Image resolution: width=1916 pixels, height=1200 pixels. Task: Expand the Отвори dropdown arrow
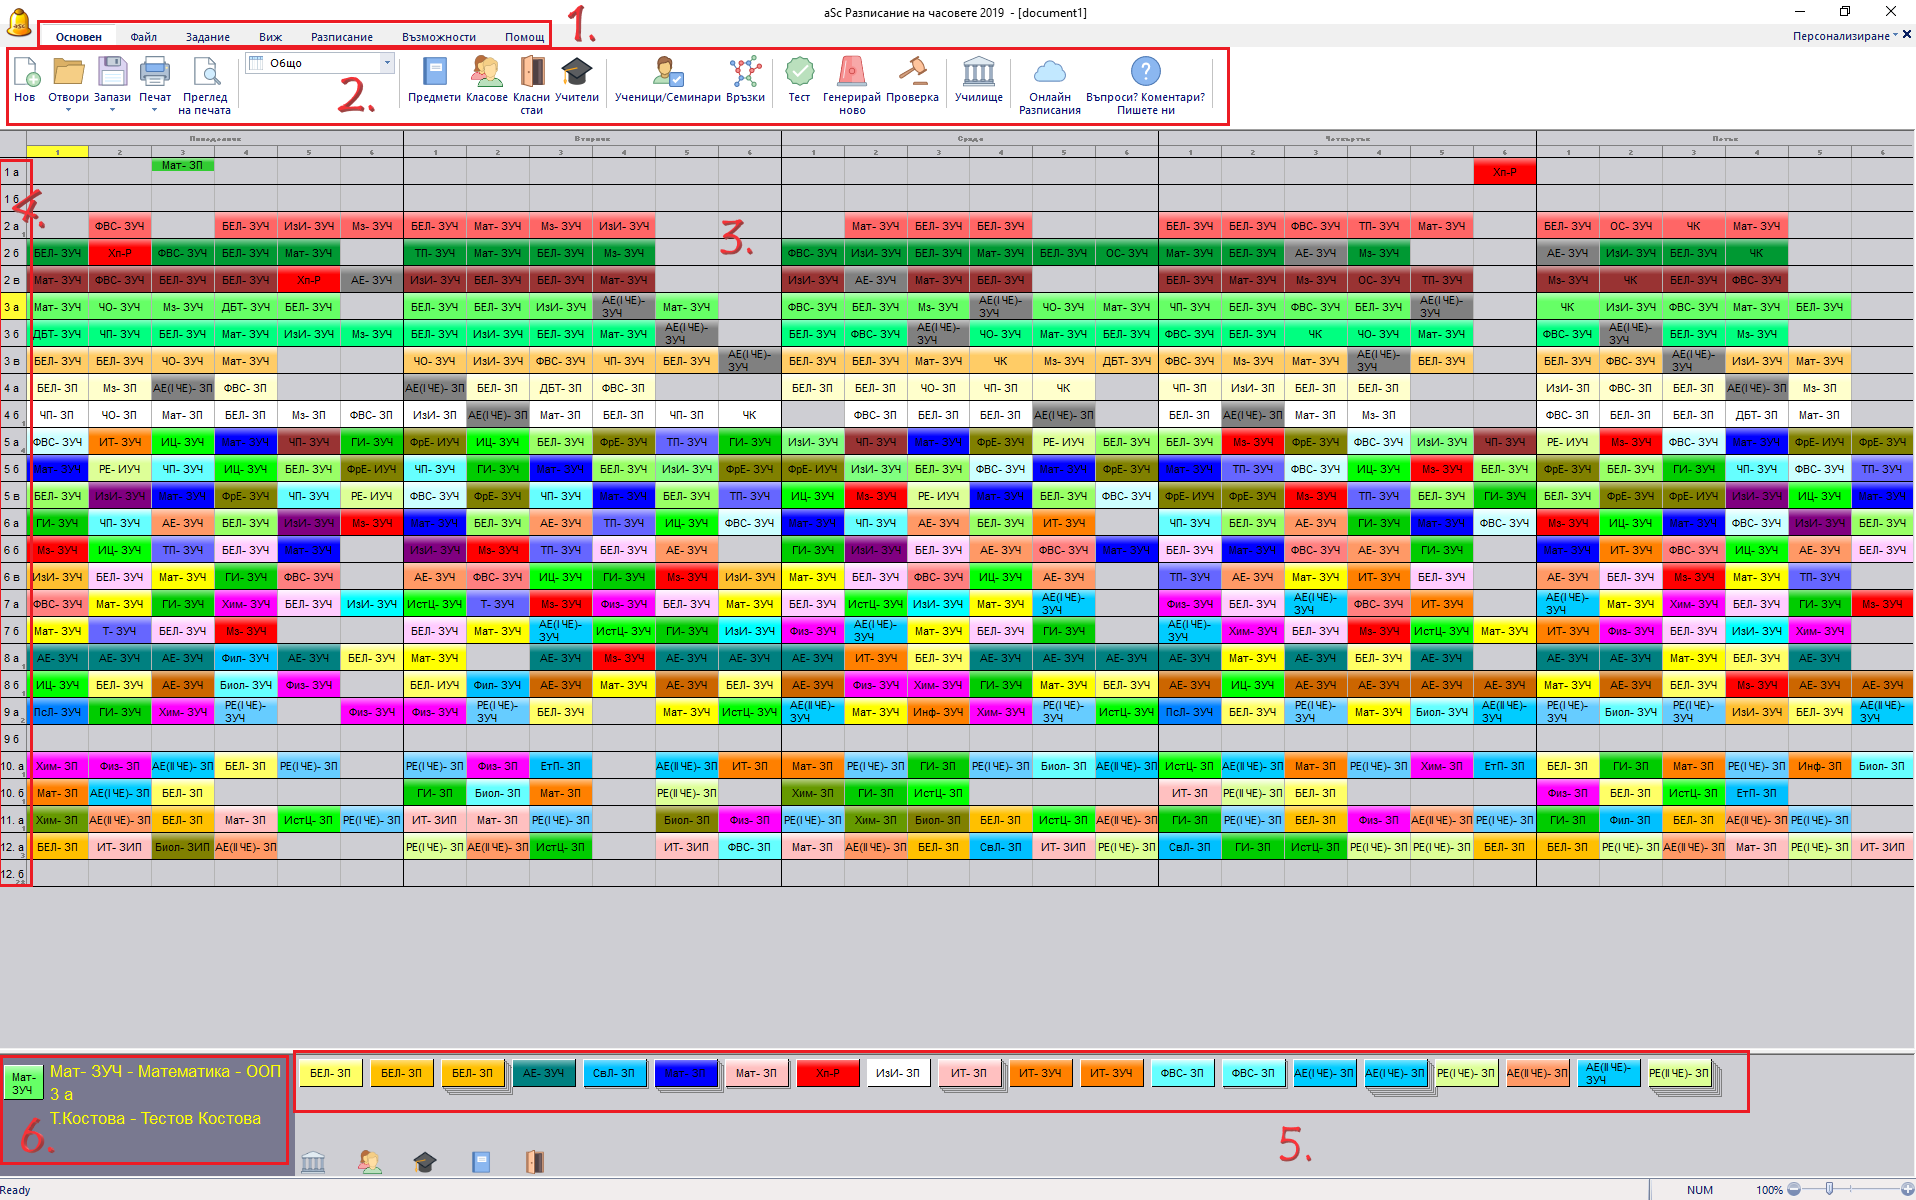[x=69, y=110]
